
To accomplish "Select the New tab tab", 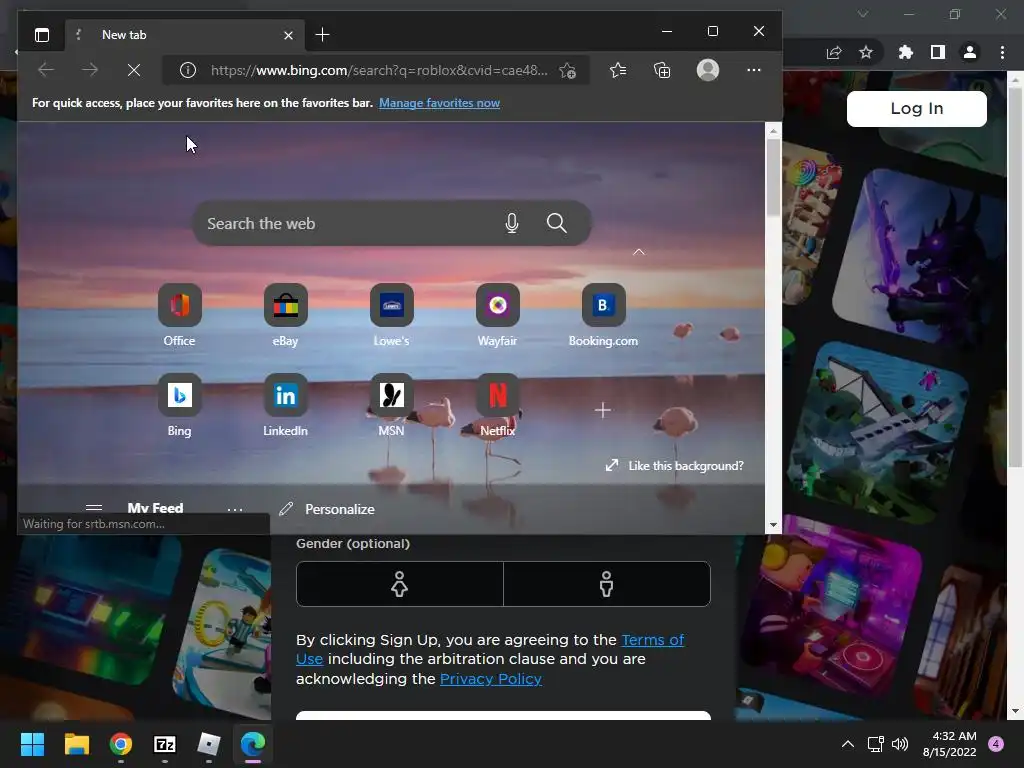I will point(184,35).
